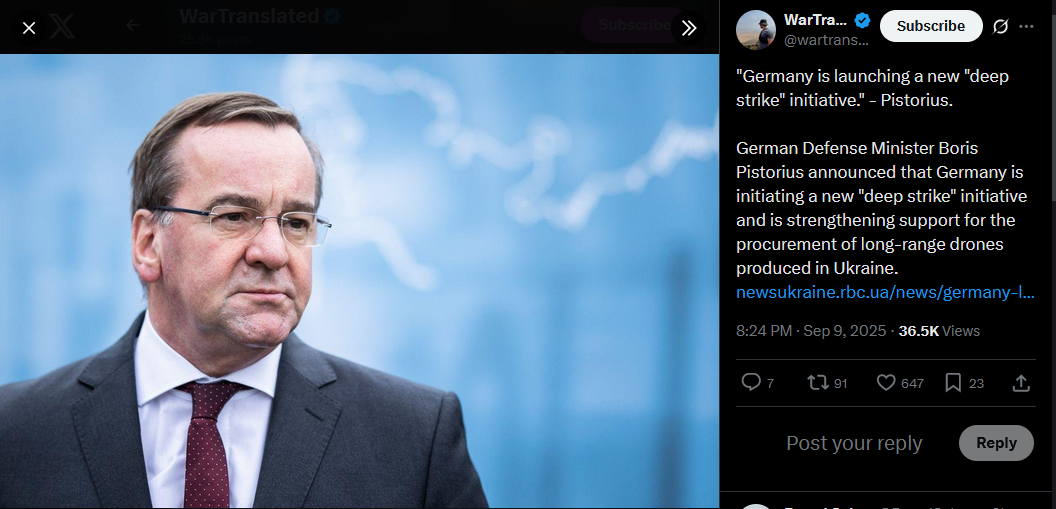Close the image viewer with X icon
Viewport: 1056px width, 509px height.
[x=29, y=28]
